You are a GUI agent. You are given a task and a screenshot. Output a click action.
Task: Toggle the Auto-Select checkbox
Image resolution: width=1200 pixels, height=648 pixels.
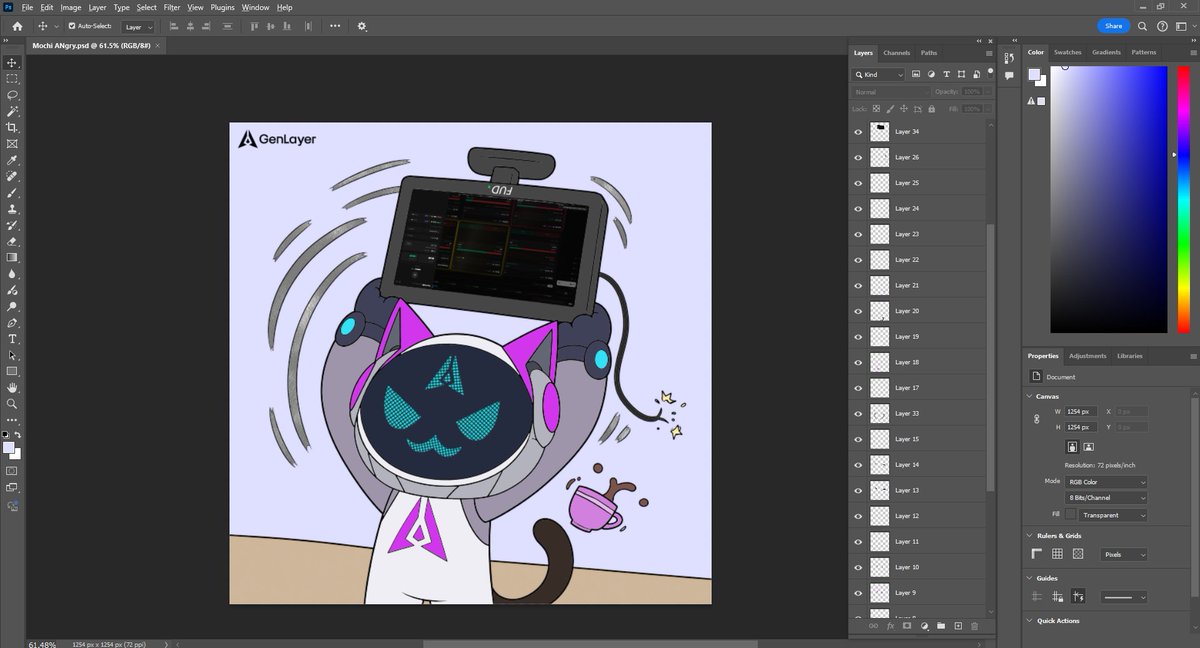71,26
